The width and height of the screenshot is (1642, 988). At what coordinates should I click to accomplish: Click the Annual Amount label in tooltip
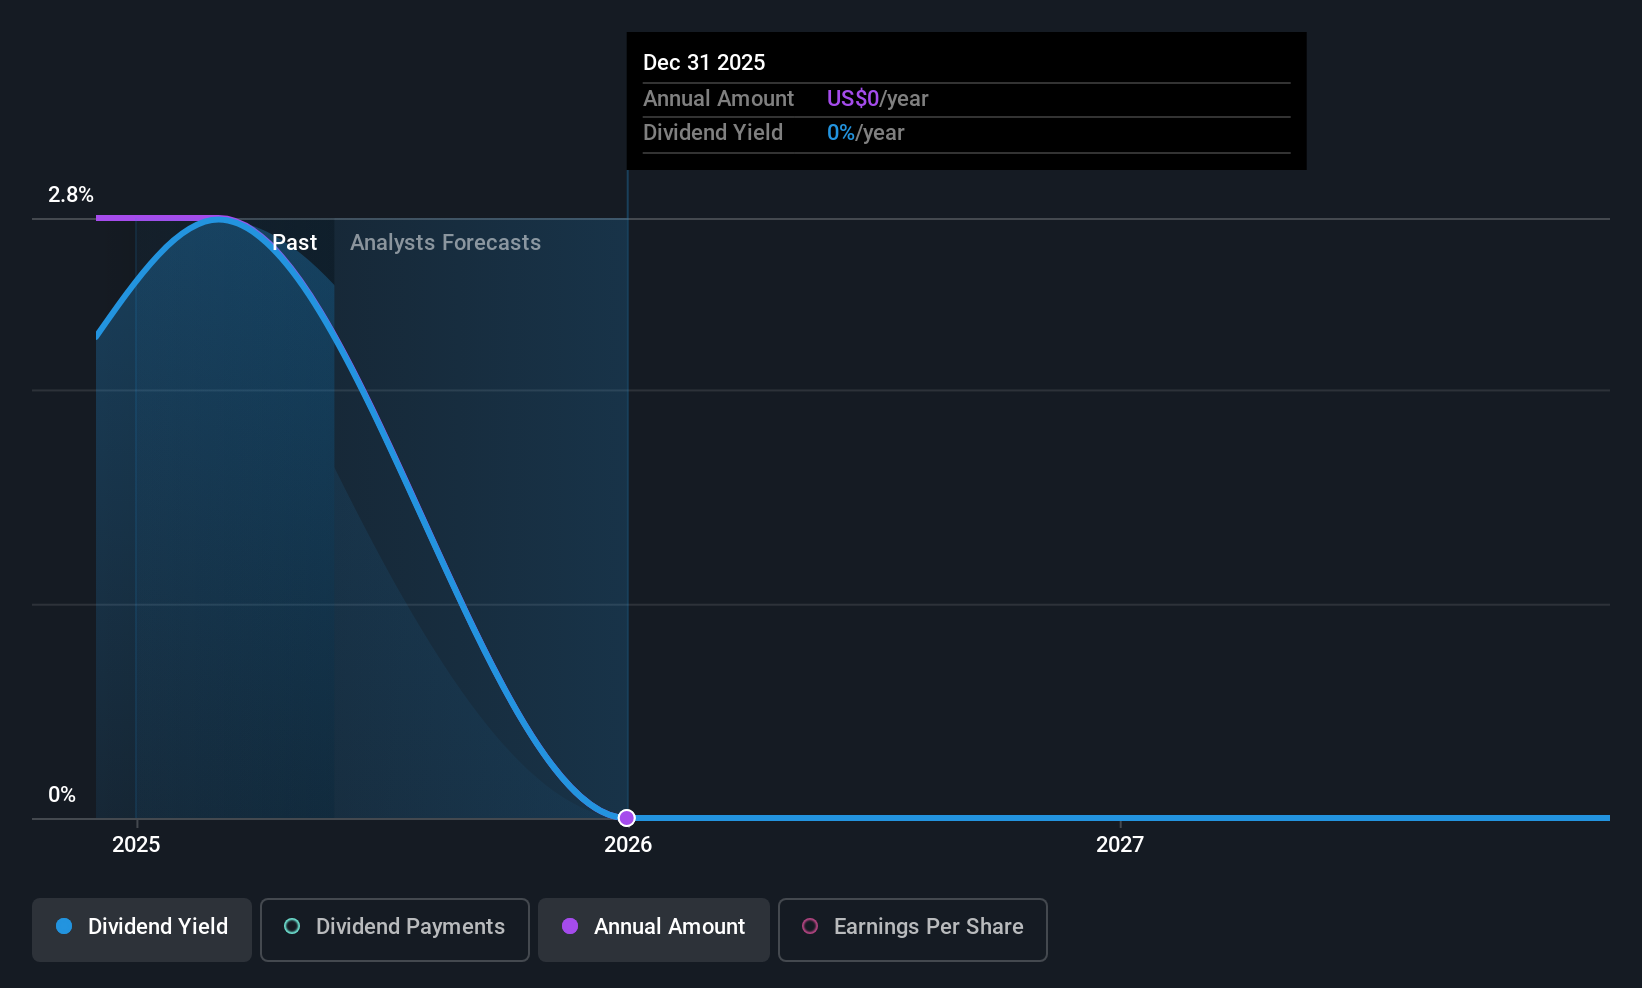coord(718,98)
